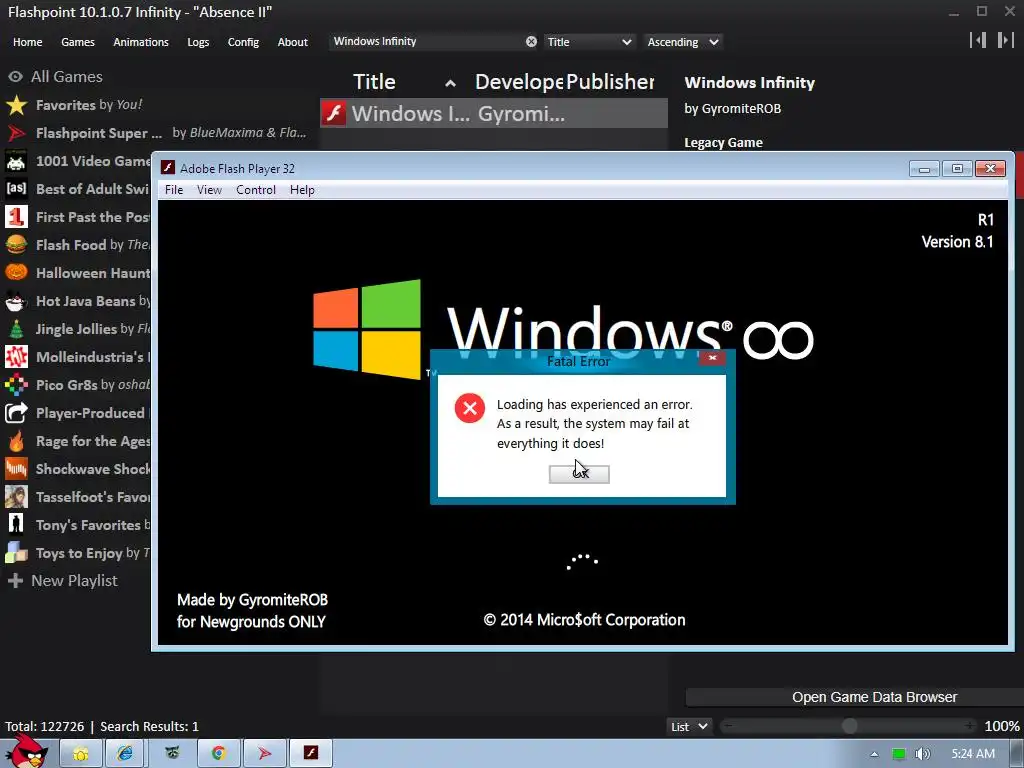Open Pico Gr8s playlist icon
Screen dimensions: 1024x768
pos(16,385)
